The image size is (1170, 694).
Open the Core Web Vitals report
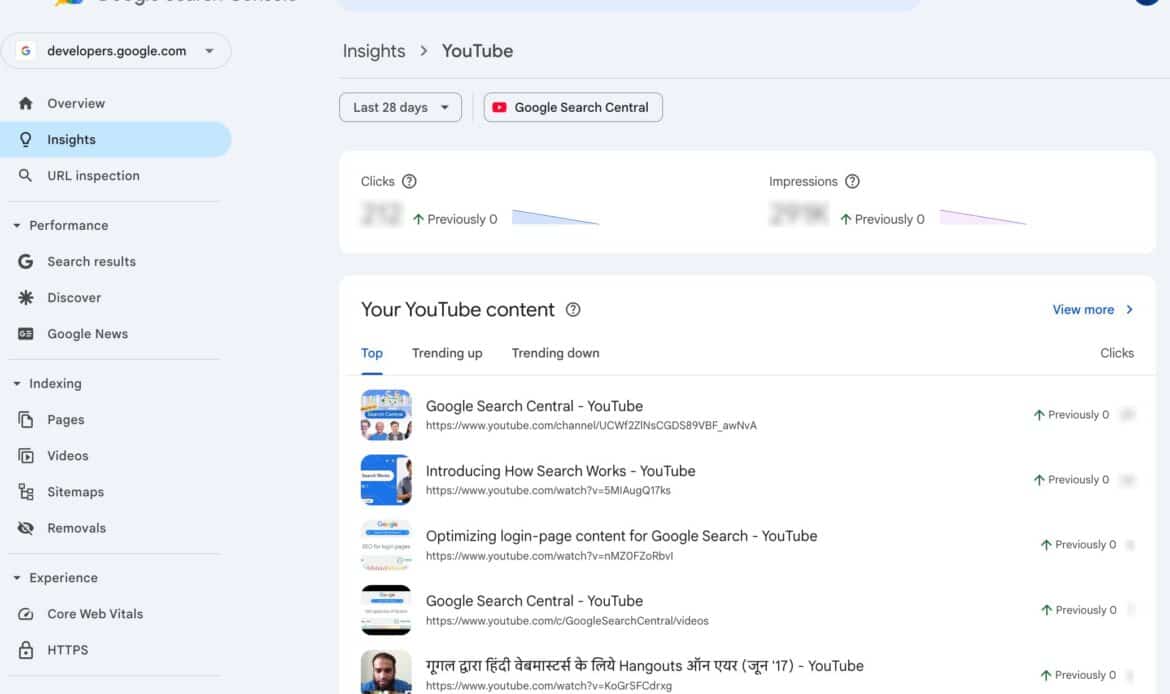(97, 613)
